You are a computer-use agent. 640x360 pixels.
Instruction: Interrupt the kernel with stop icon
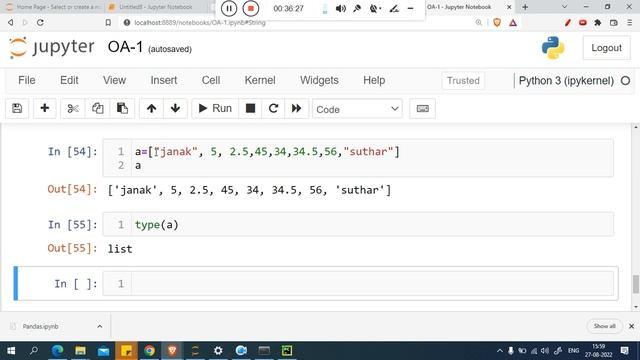click(x=250, y=109)
